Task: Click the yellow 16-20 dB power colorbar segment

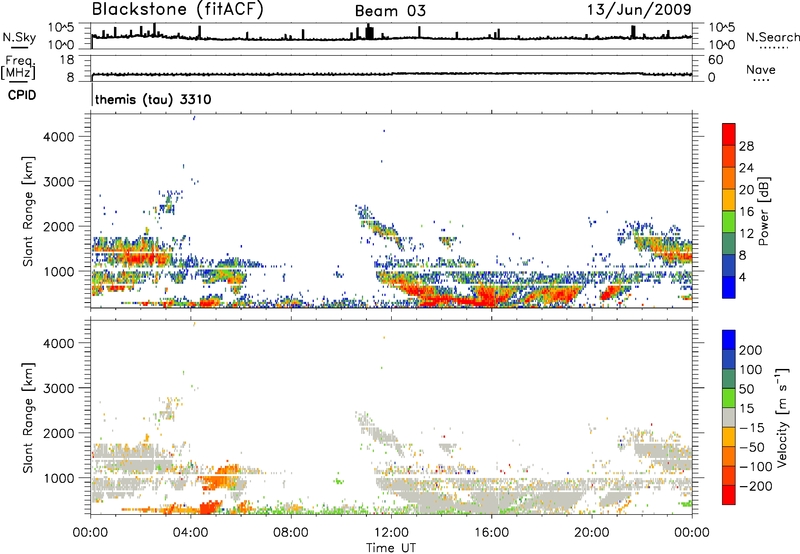Action: tap(729, 200)
